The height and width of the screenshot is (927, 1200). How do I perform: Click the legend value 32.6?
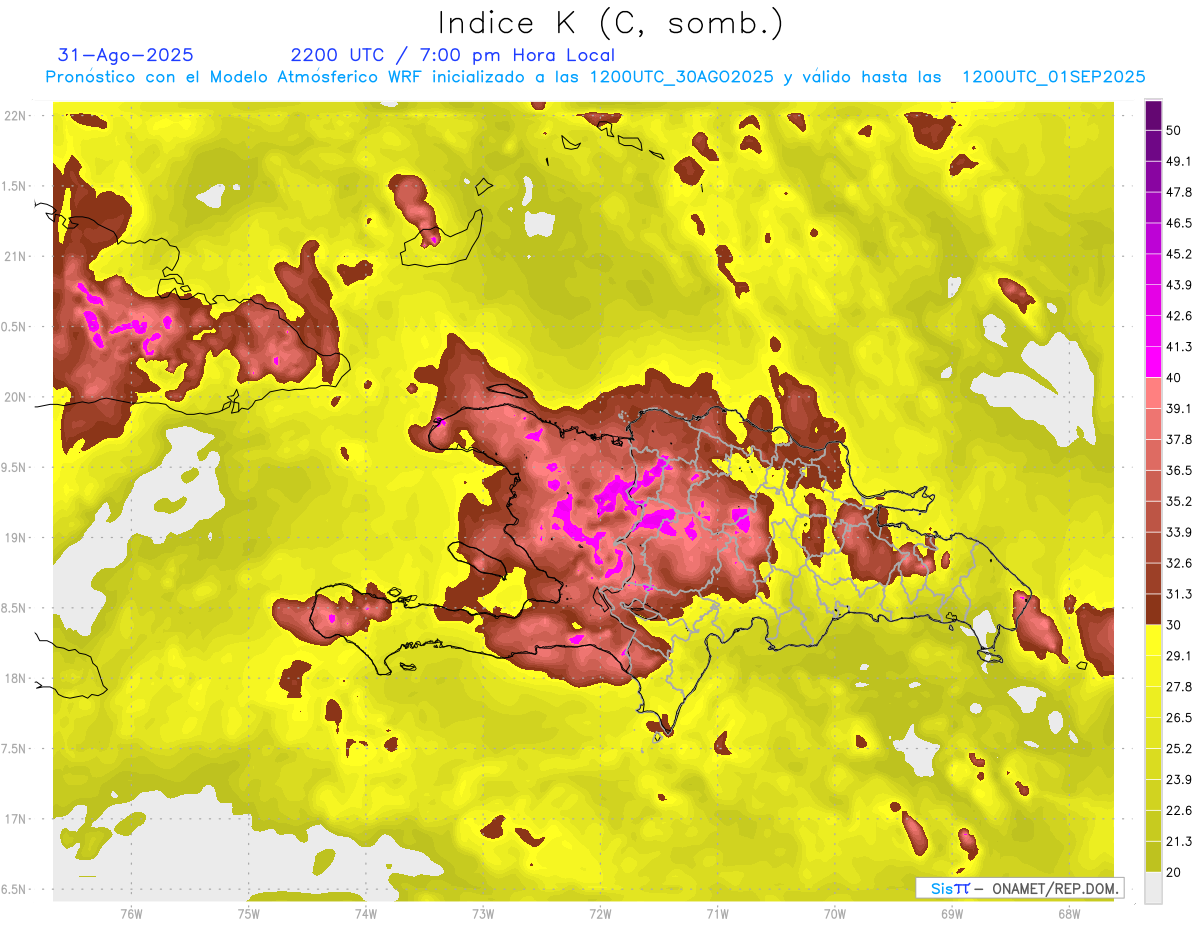tap(1179, 563)
